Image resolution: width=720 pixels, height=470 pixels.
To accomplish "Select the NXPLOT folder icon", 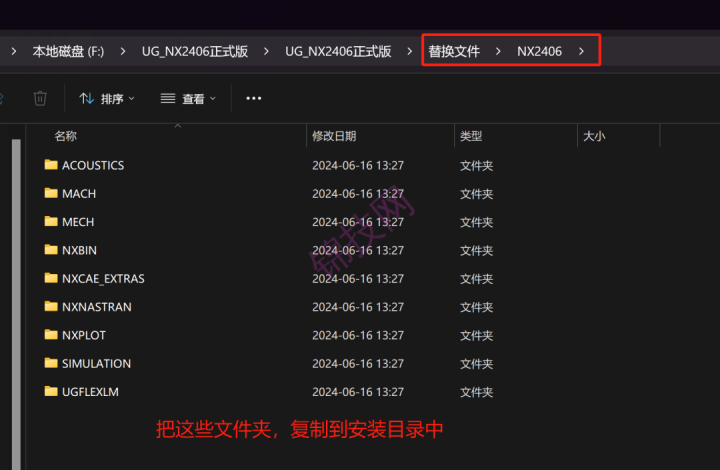I will tap(51, 335).
